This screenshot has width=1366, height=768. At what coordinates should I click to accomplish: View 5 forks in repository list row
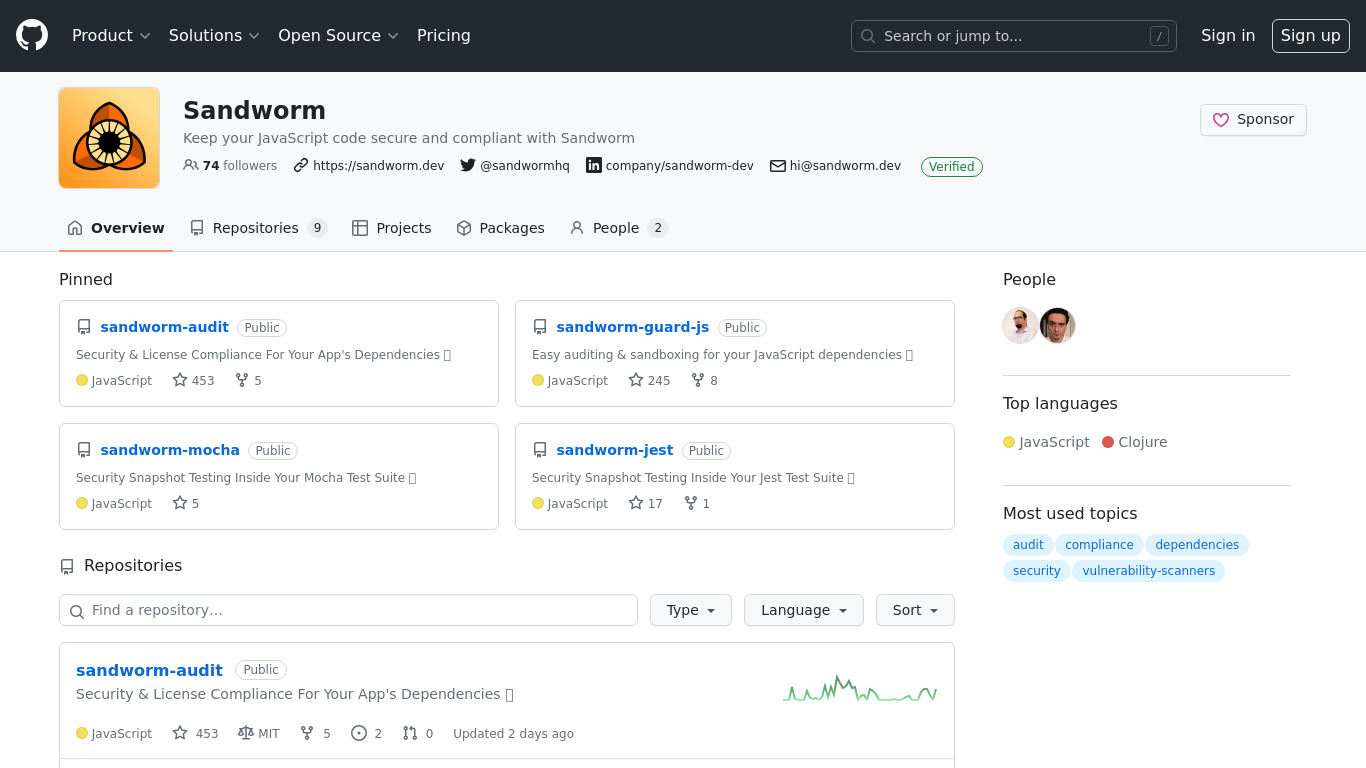point(316,733)
